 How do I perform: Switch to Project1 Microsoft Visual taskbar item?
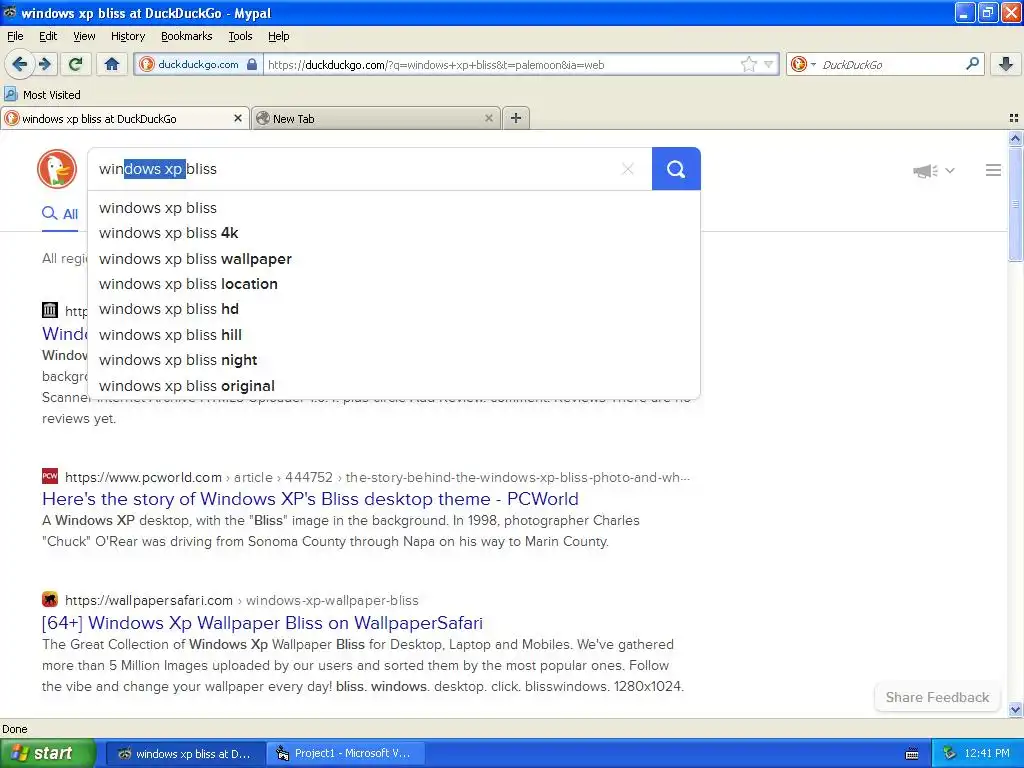[x=347, y=754]
